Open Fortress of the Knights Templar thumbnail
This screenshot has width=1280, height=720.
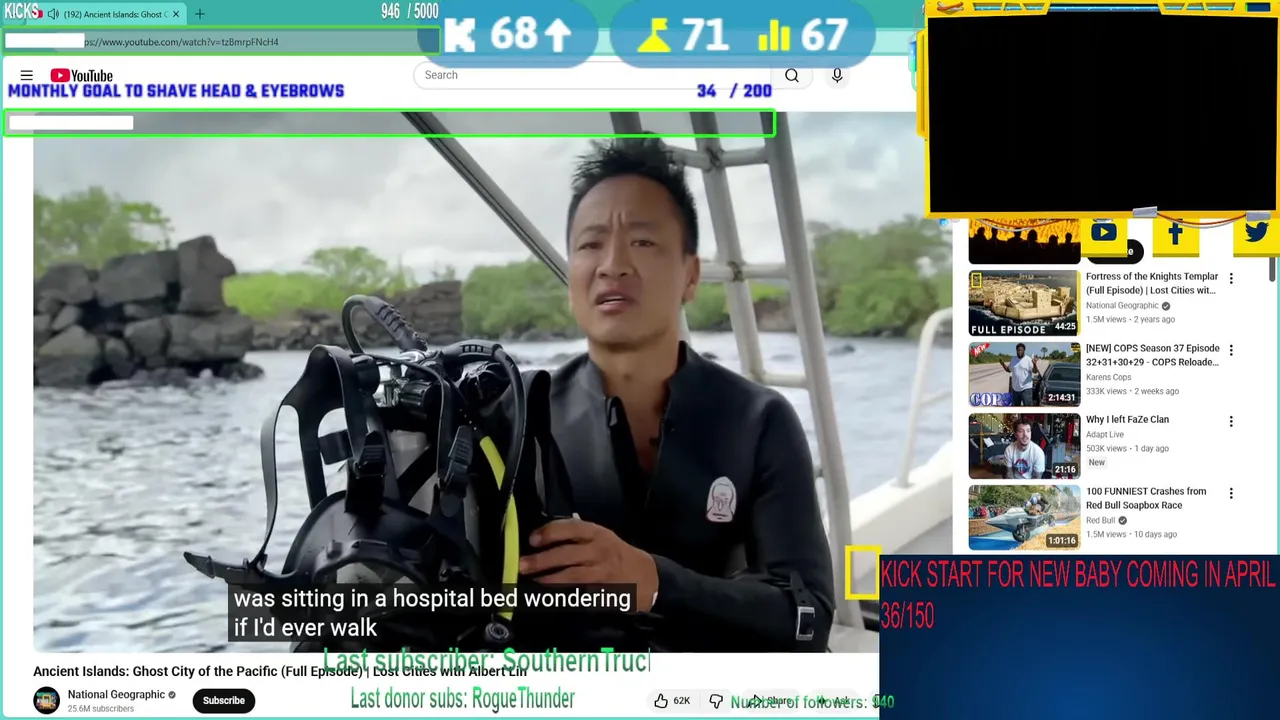pos(1024,302)
